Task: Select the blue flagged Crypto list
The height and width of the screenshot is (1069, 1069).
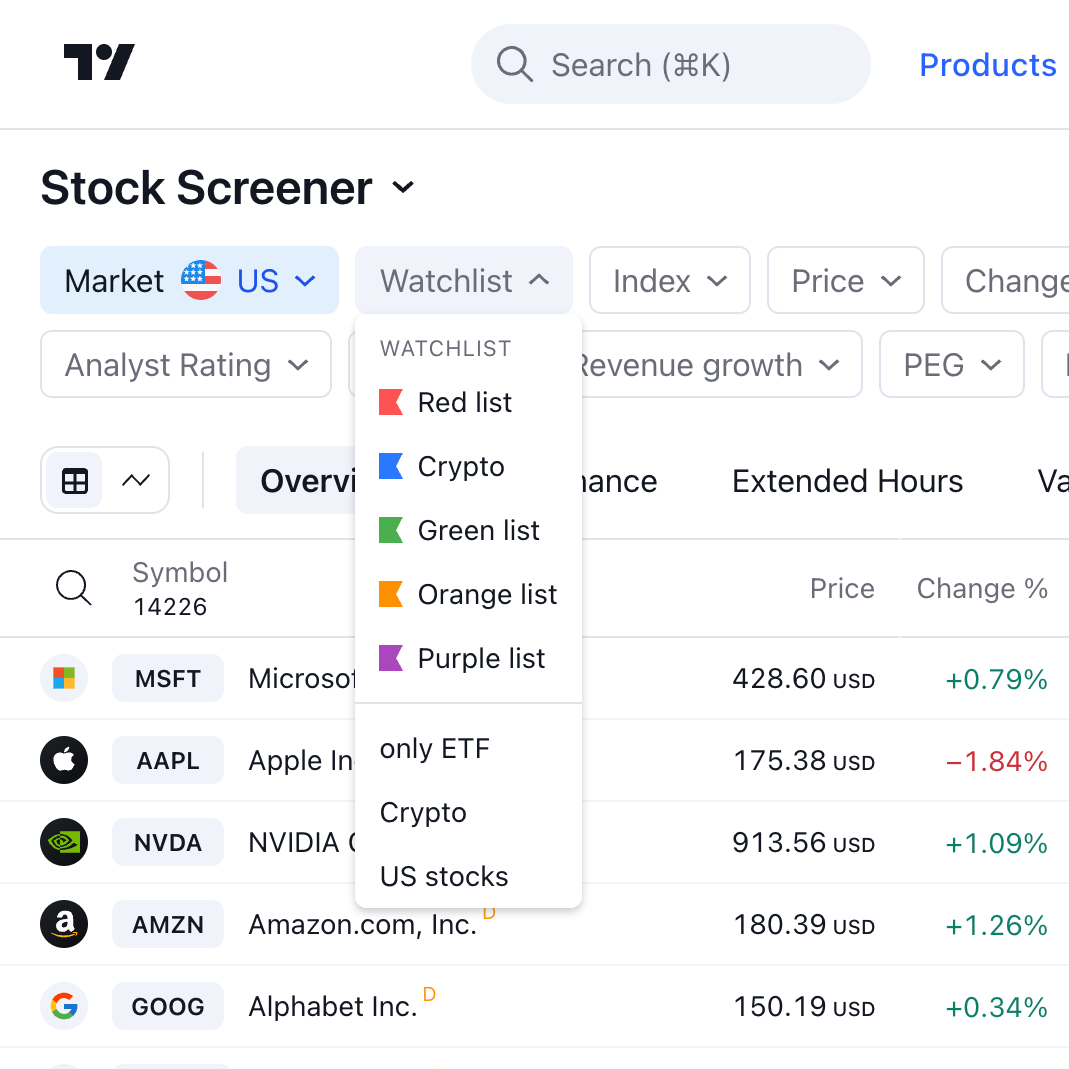Action: click(460, 467)
